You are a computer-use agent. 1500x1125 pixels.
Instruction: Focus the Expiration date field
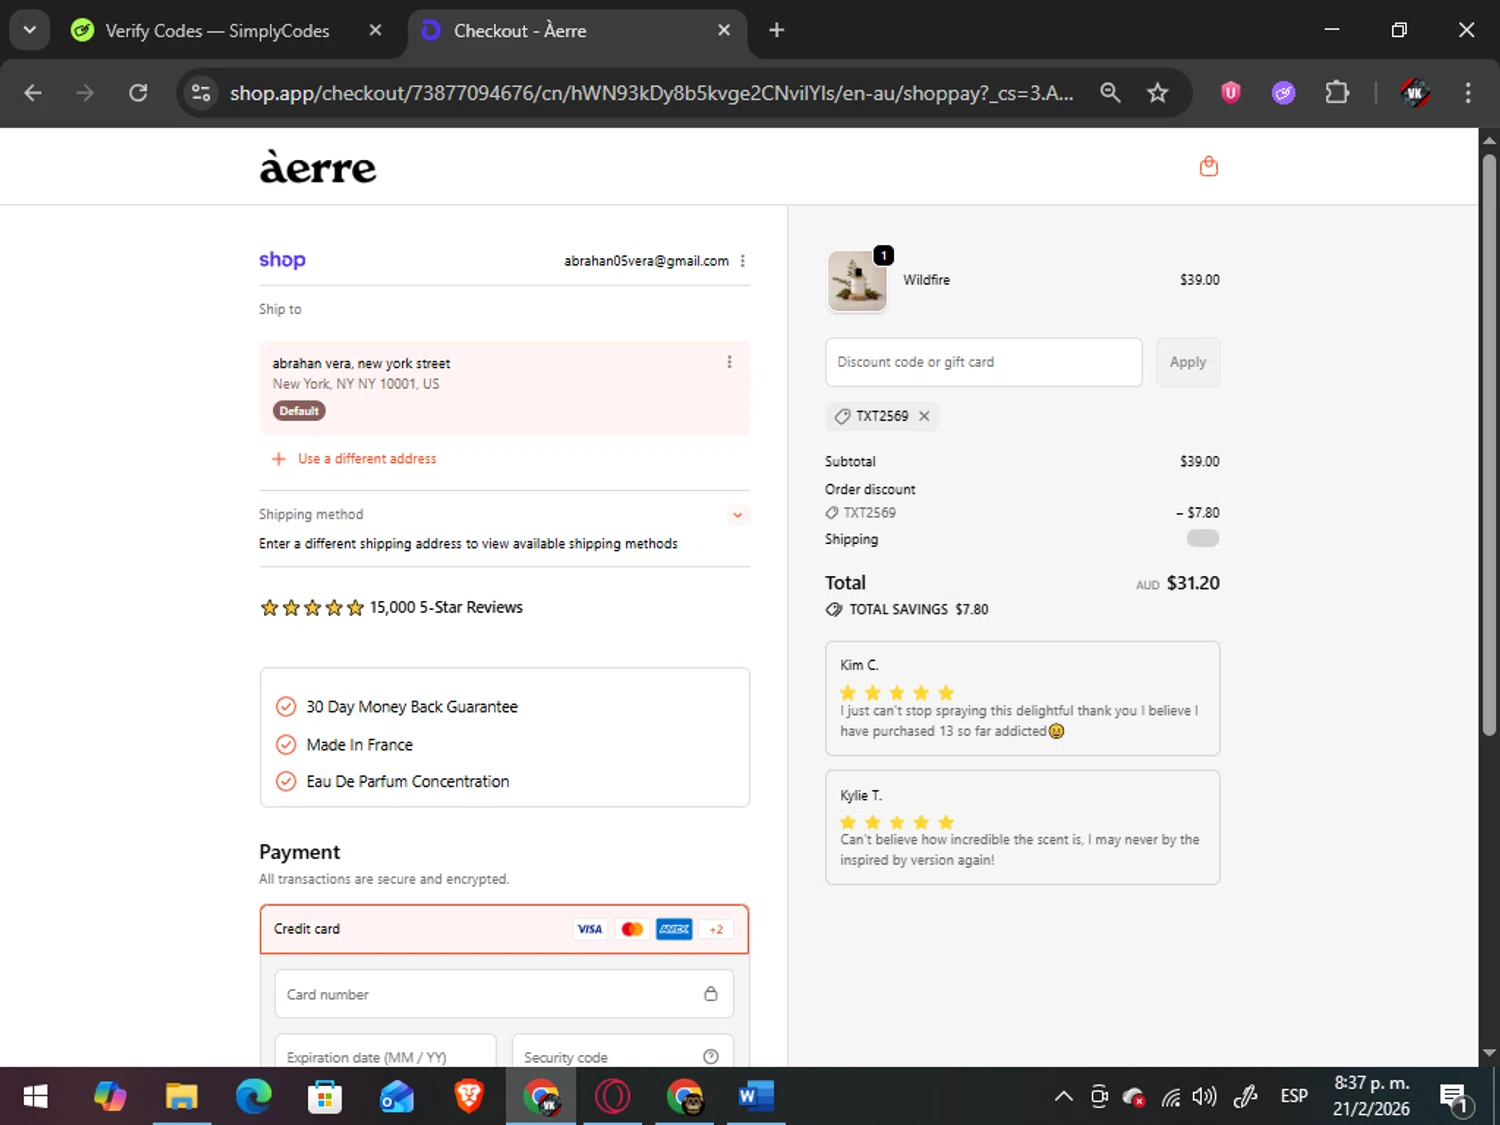pyautogui.click(x=385, y=1051)
